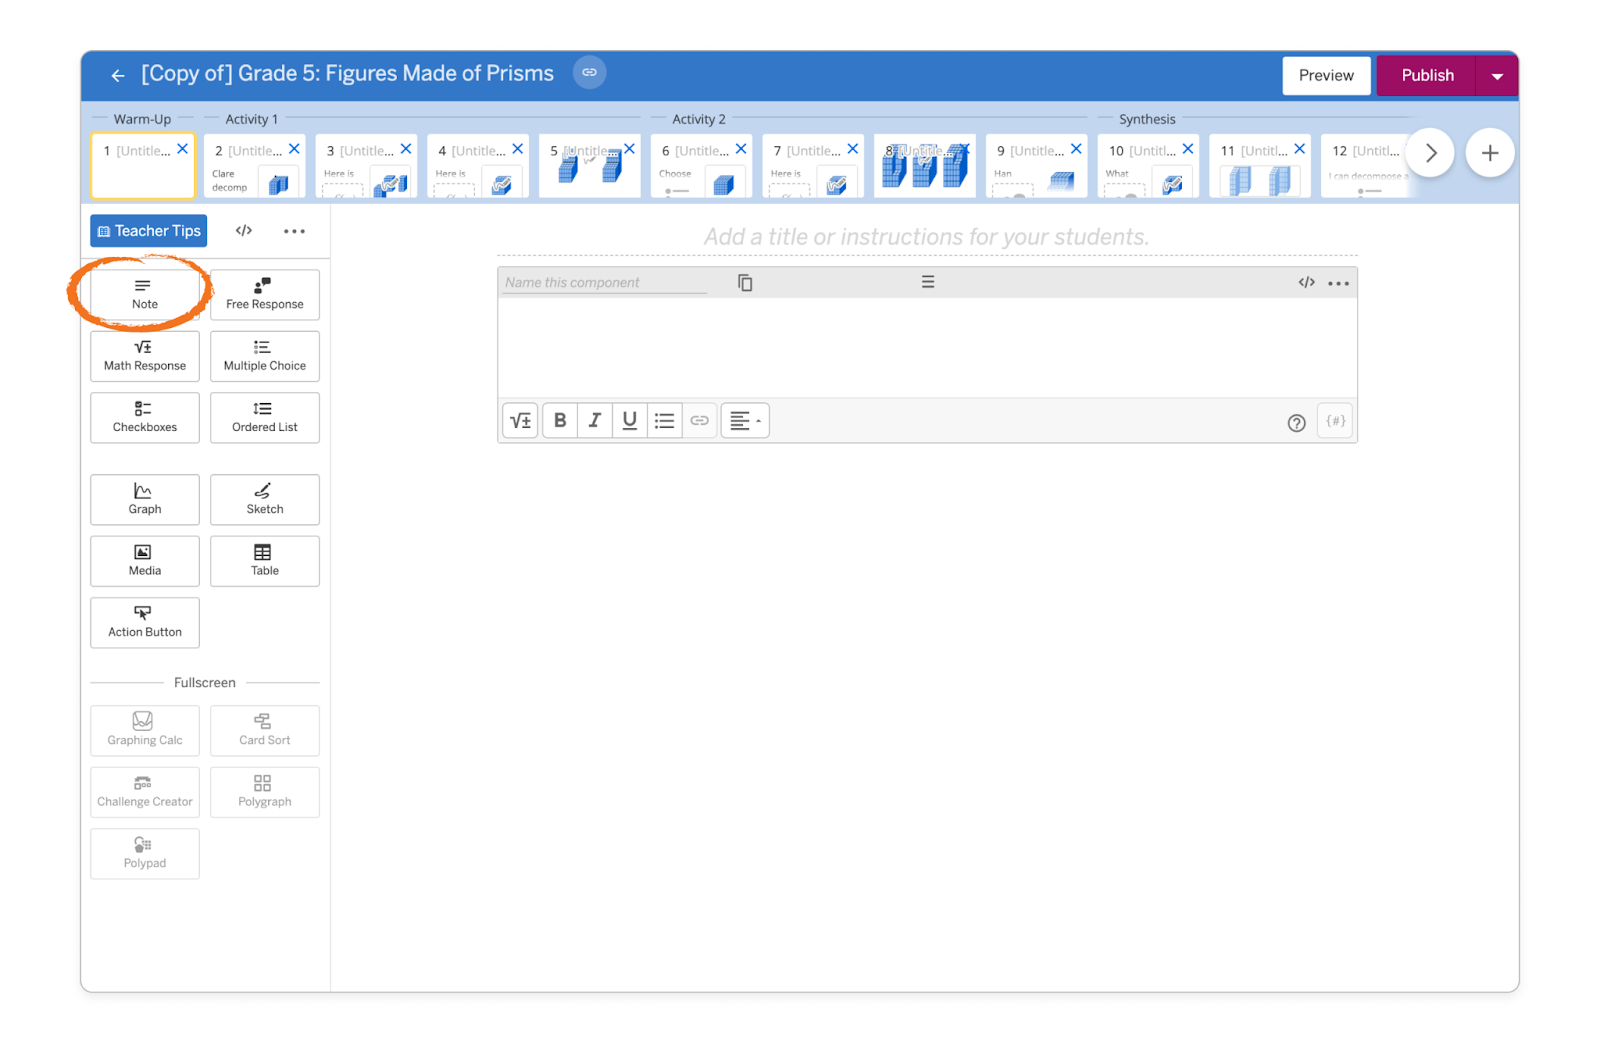Image resolution: width=1600 pixels, height=1045 pixels.
Task: Add a new screen with the plus button
Action: 1489,153
